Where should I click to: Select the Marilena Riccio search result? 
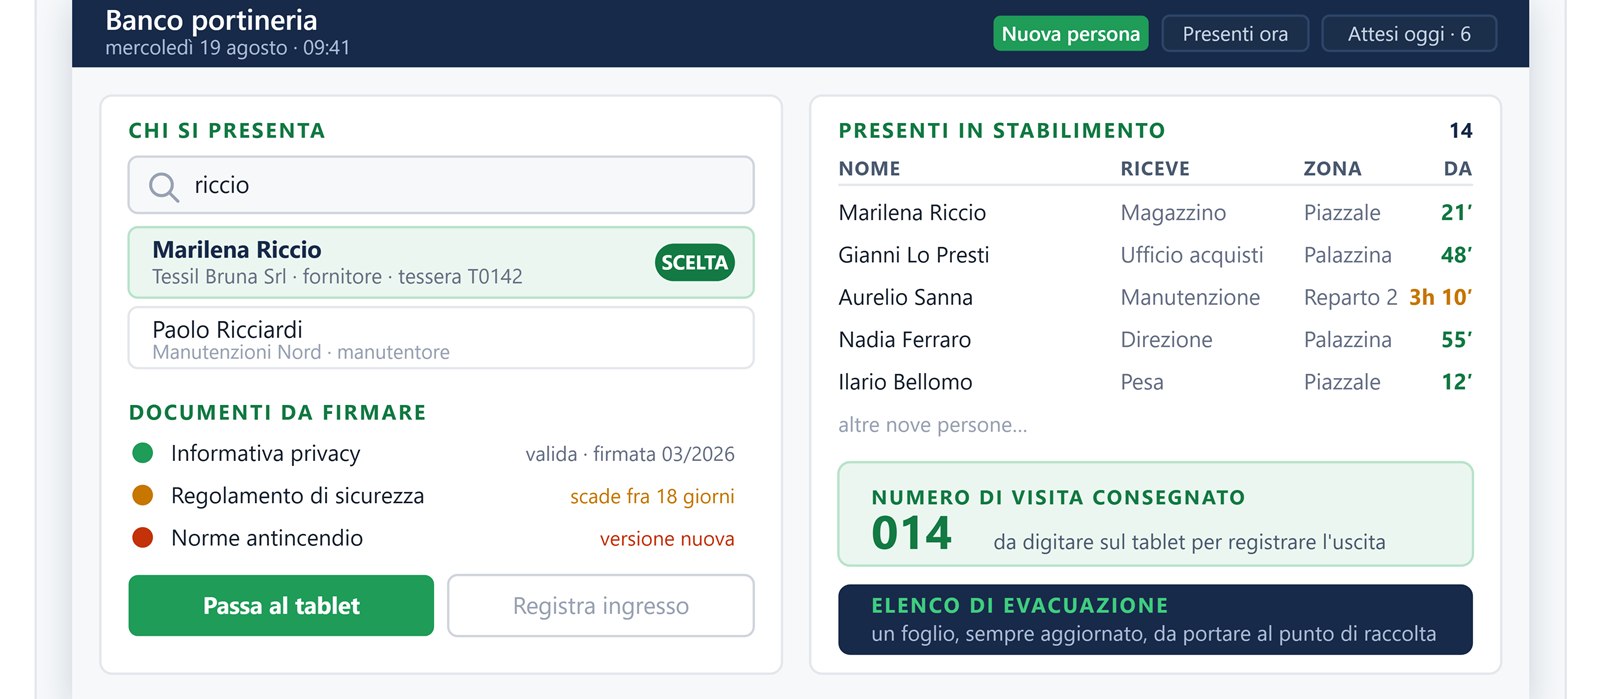(x=441, y=262)
